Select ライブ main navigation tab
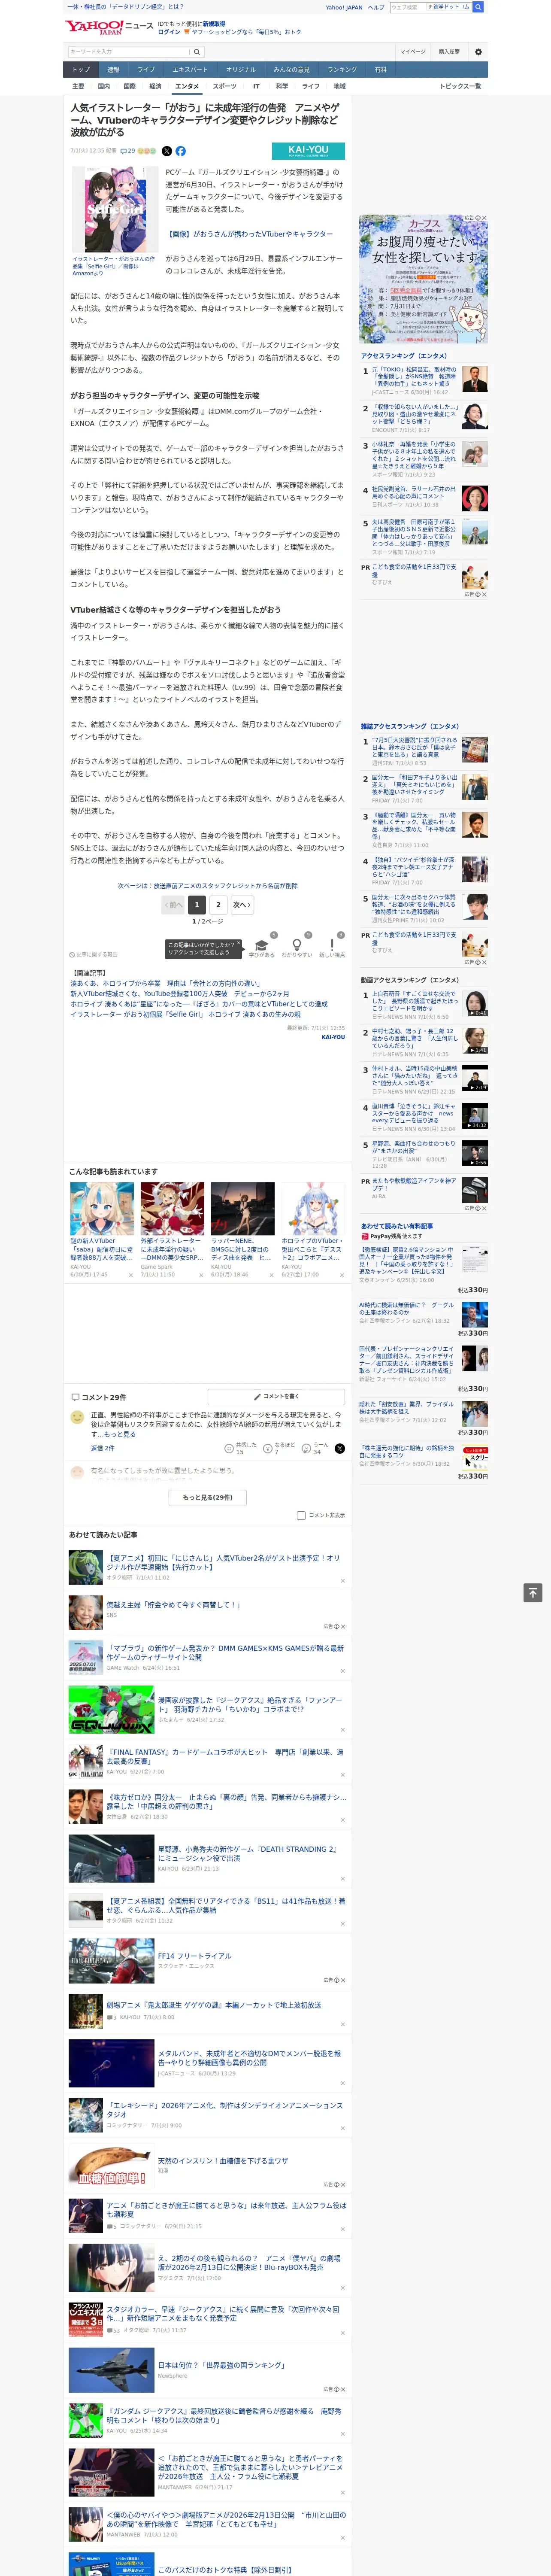Viewport: 551px width, 2576px height. [146, 70]
